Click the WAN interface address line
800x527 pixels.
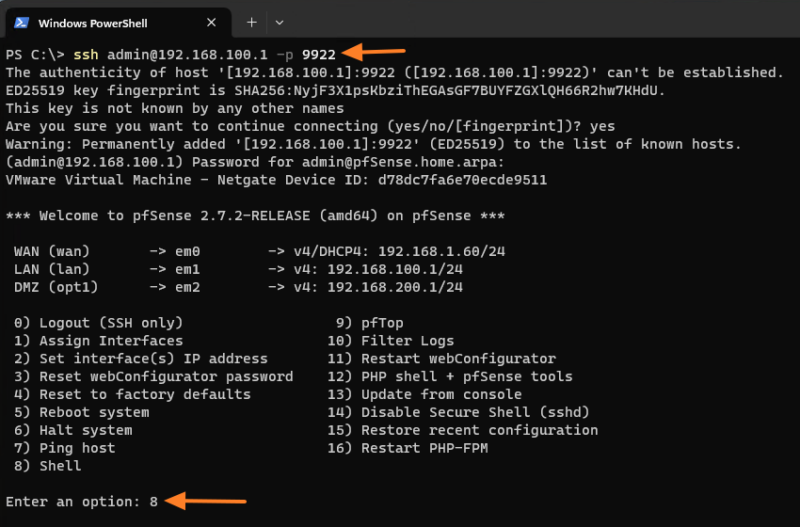238,251
